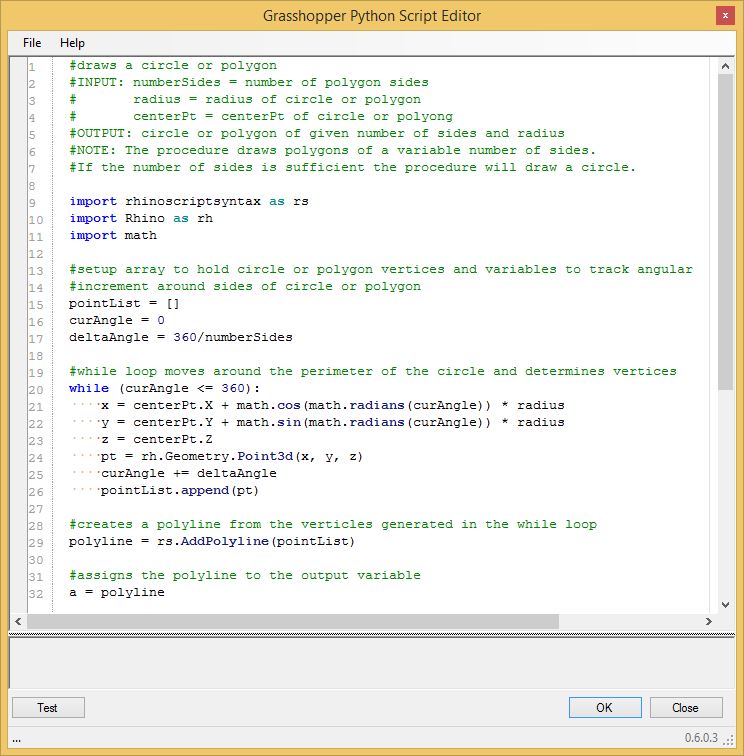Click the line starting 'x = centerPt.X'
This screenshot has height=756, width=744.
pyautogui.click(x=333, y=405)
